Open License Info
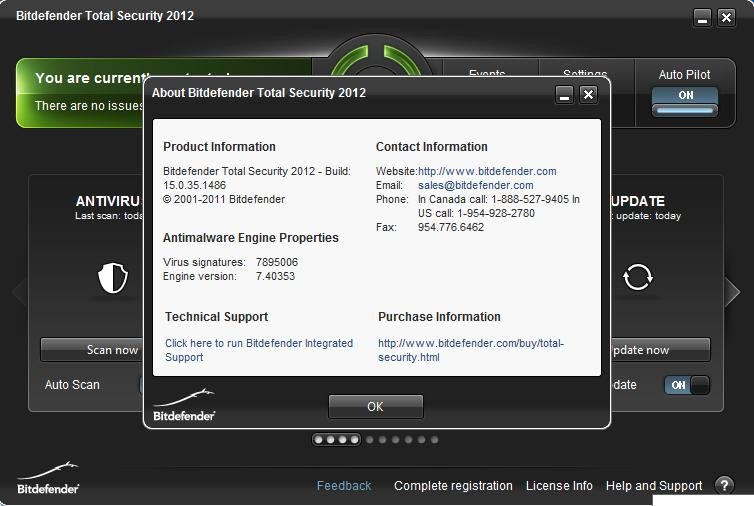 click(x=559, y=486)
